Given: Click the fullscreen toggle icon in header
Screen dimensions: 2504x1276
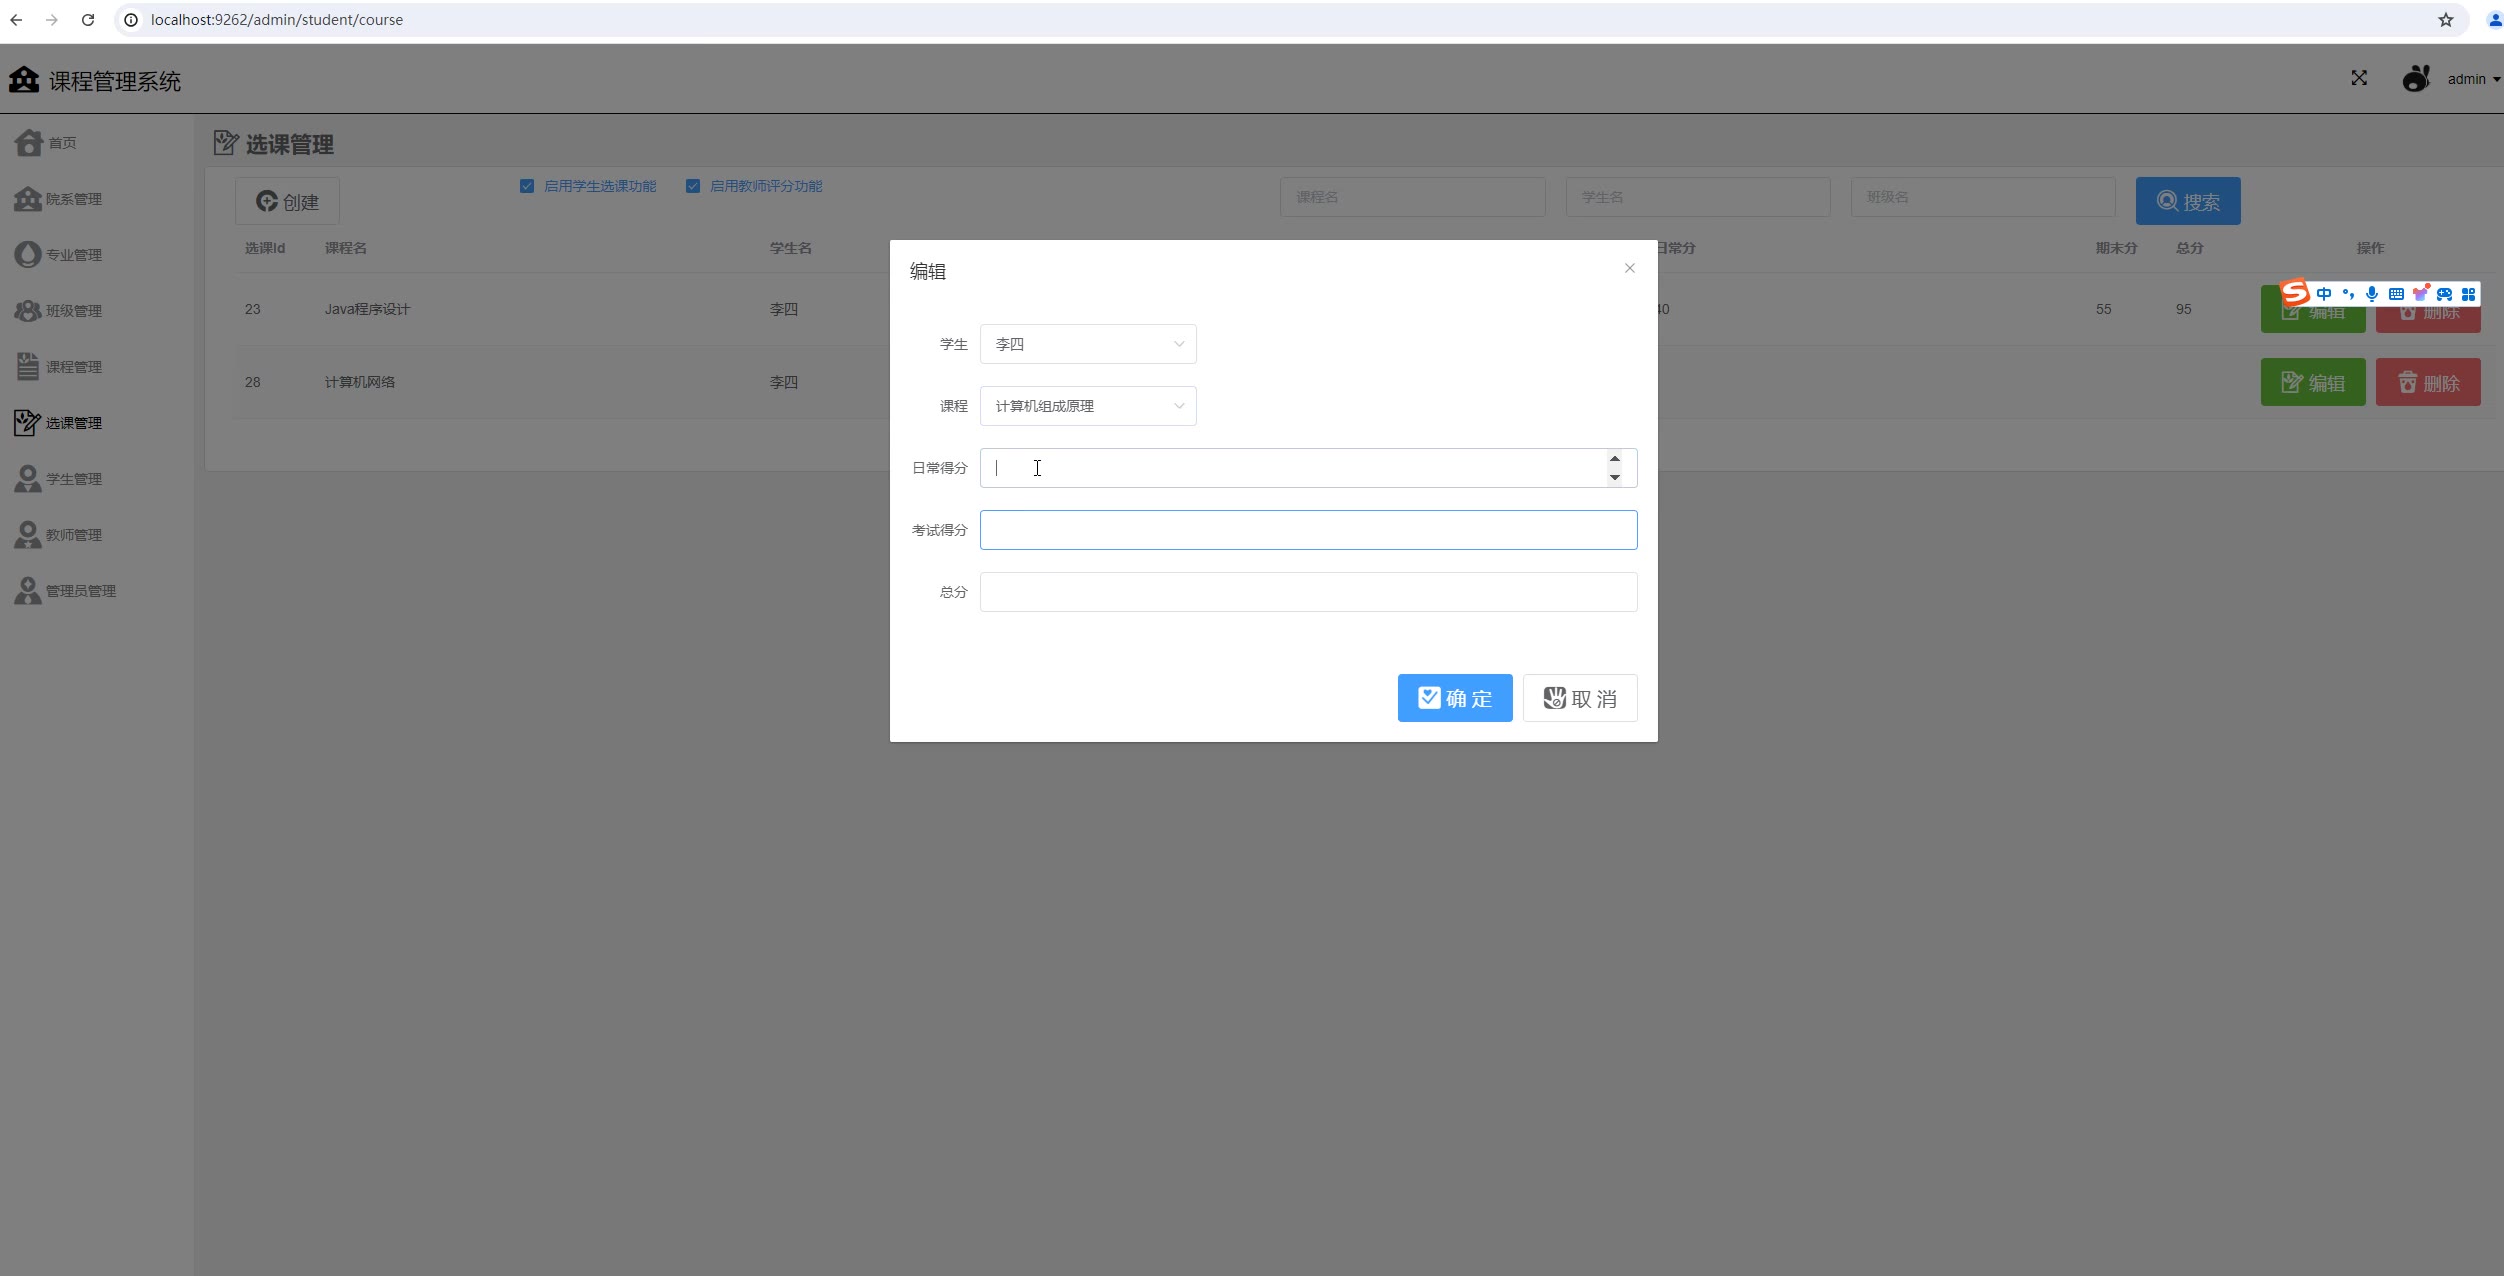Looking at the screenshot, I should pos(2359,78).
